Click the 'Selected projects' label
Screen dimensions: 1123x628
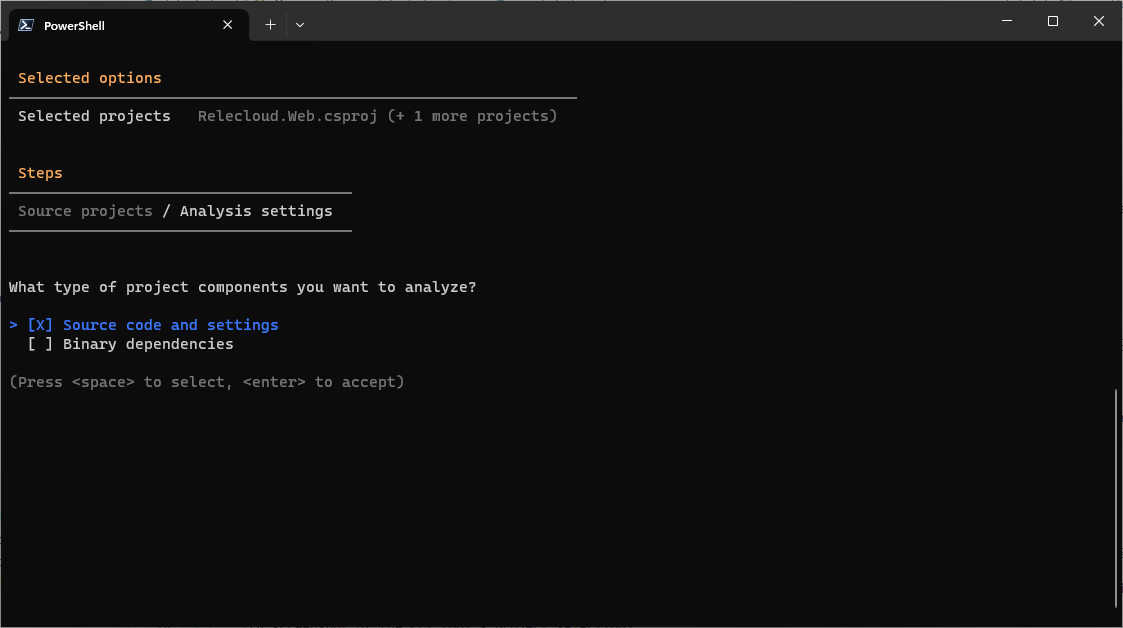(x=94, y=115)
